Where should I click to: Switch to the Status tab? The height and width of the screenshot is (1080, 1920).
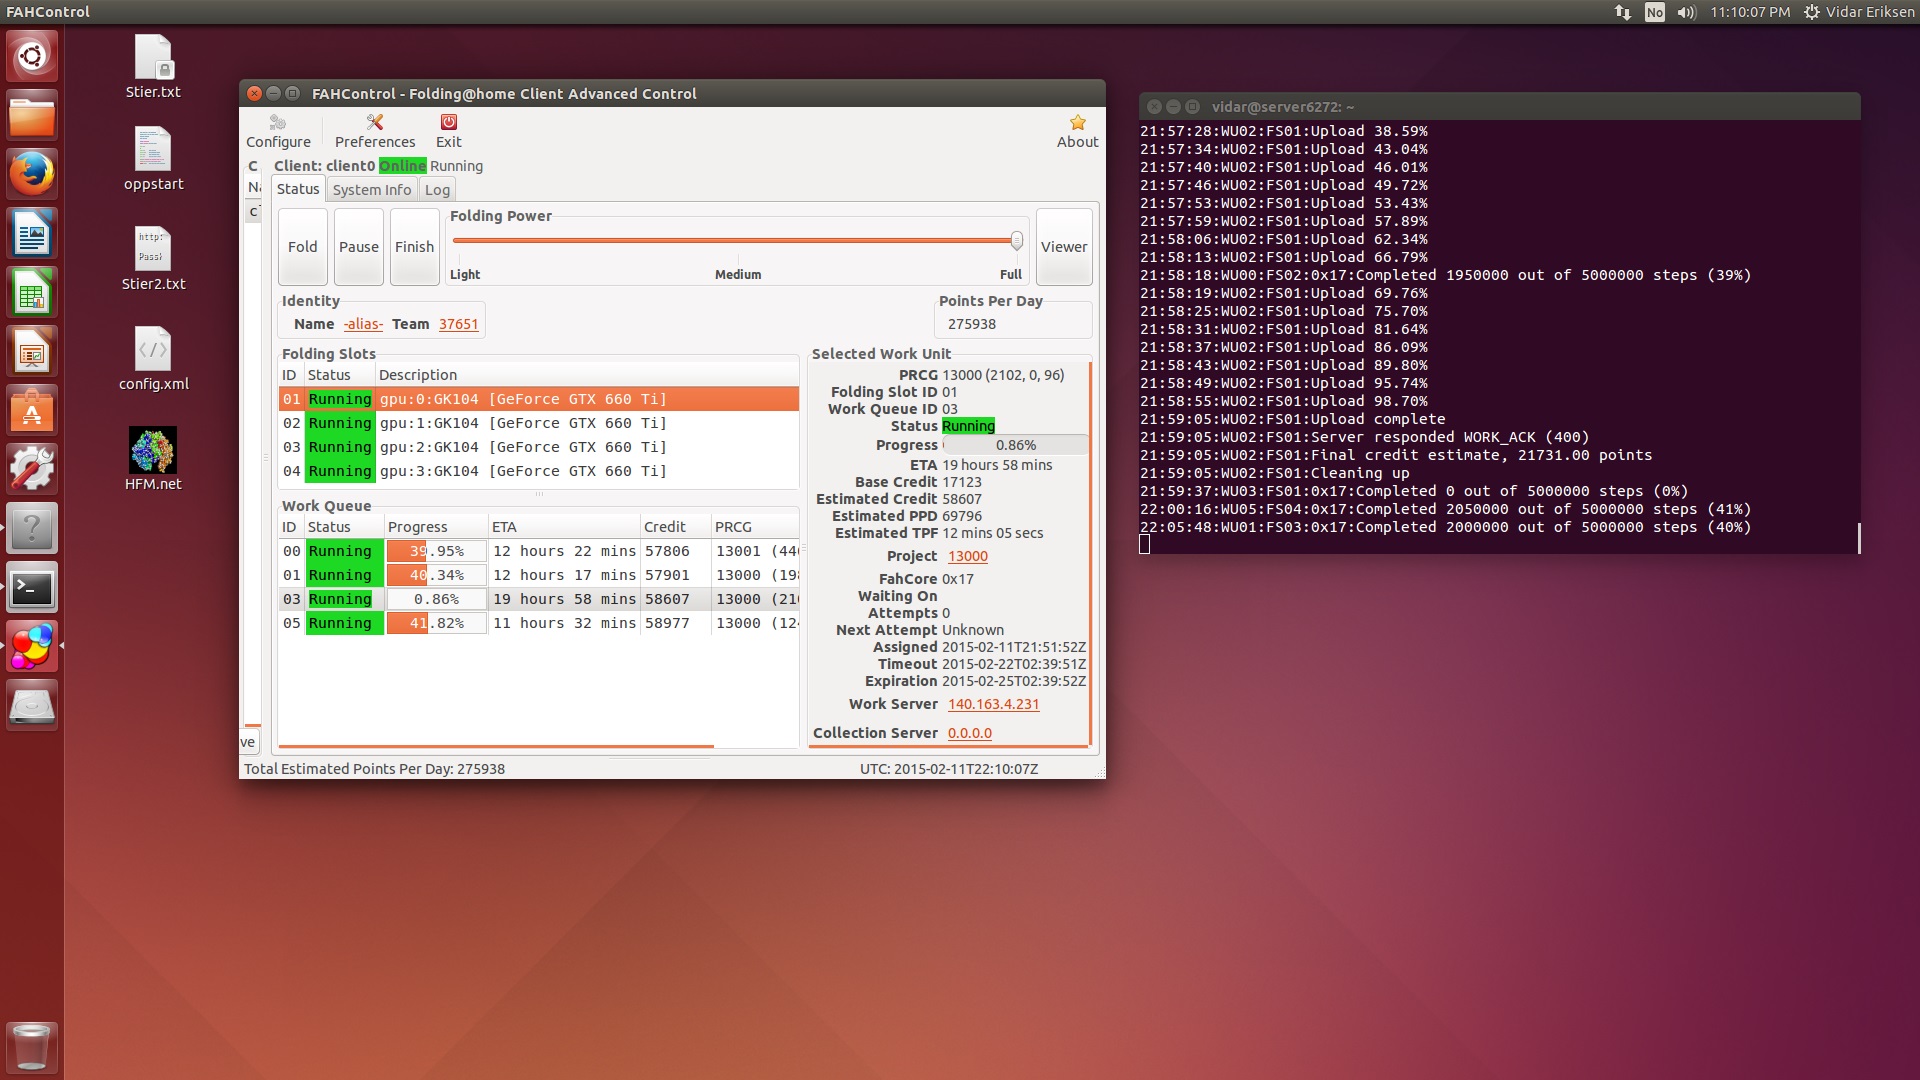(298, 189)
